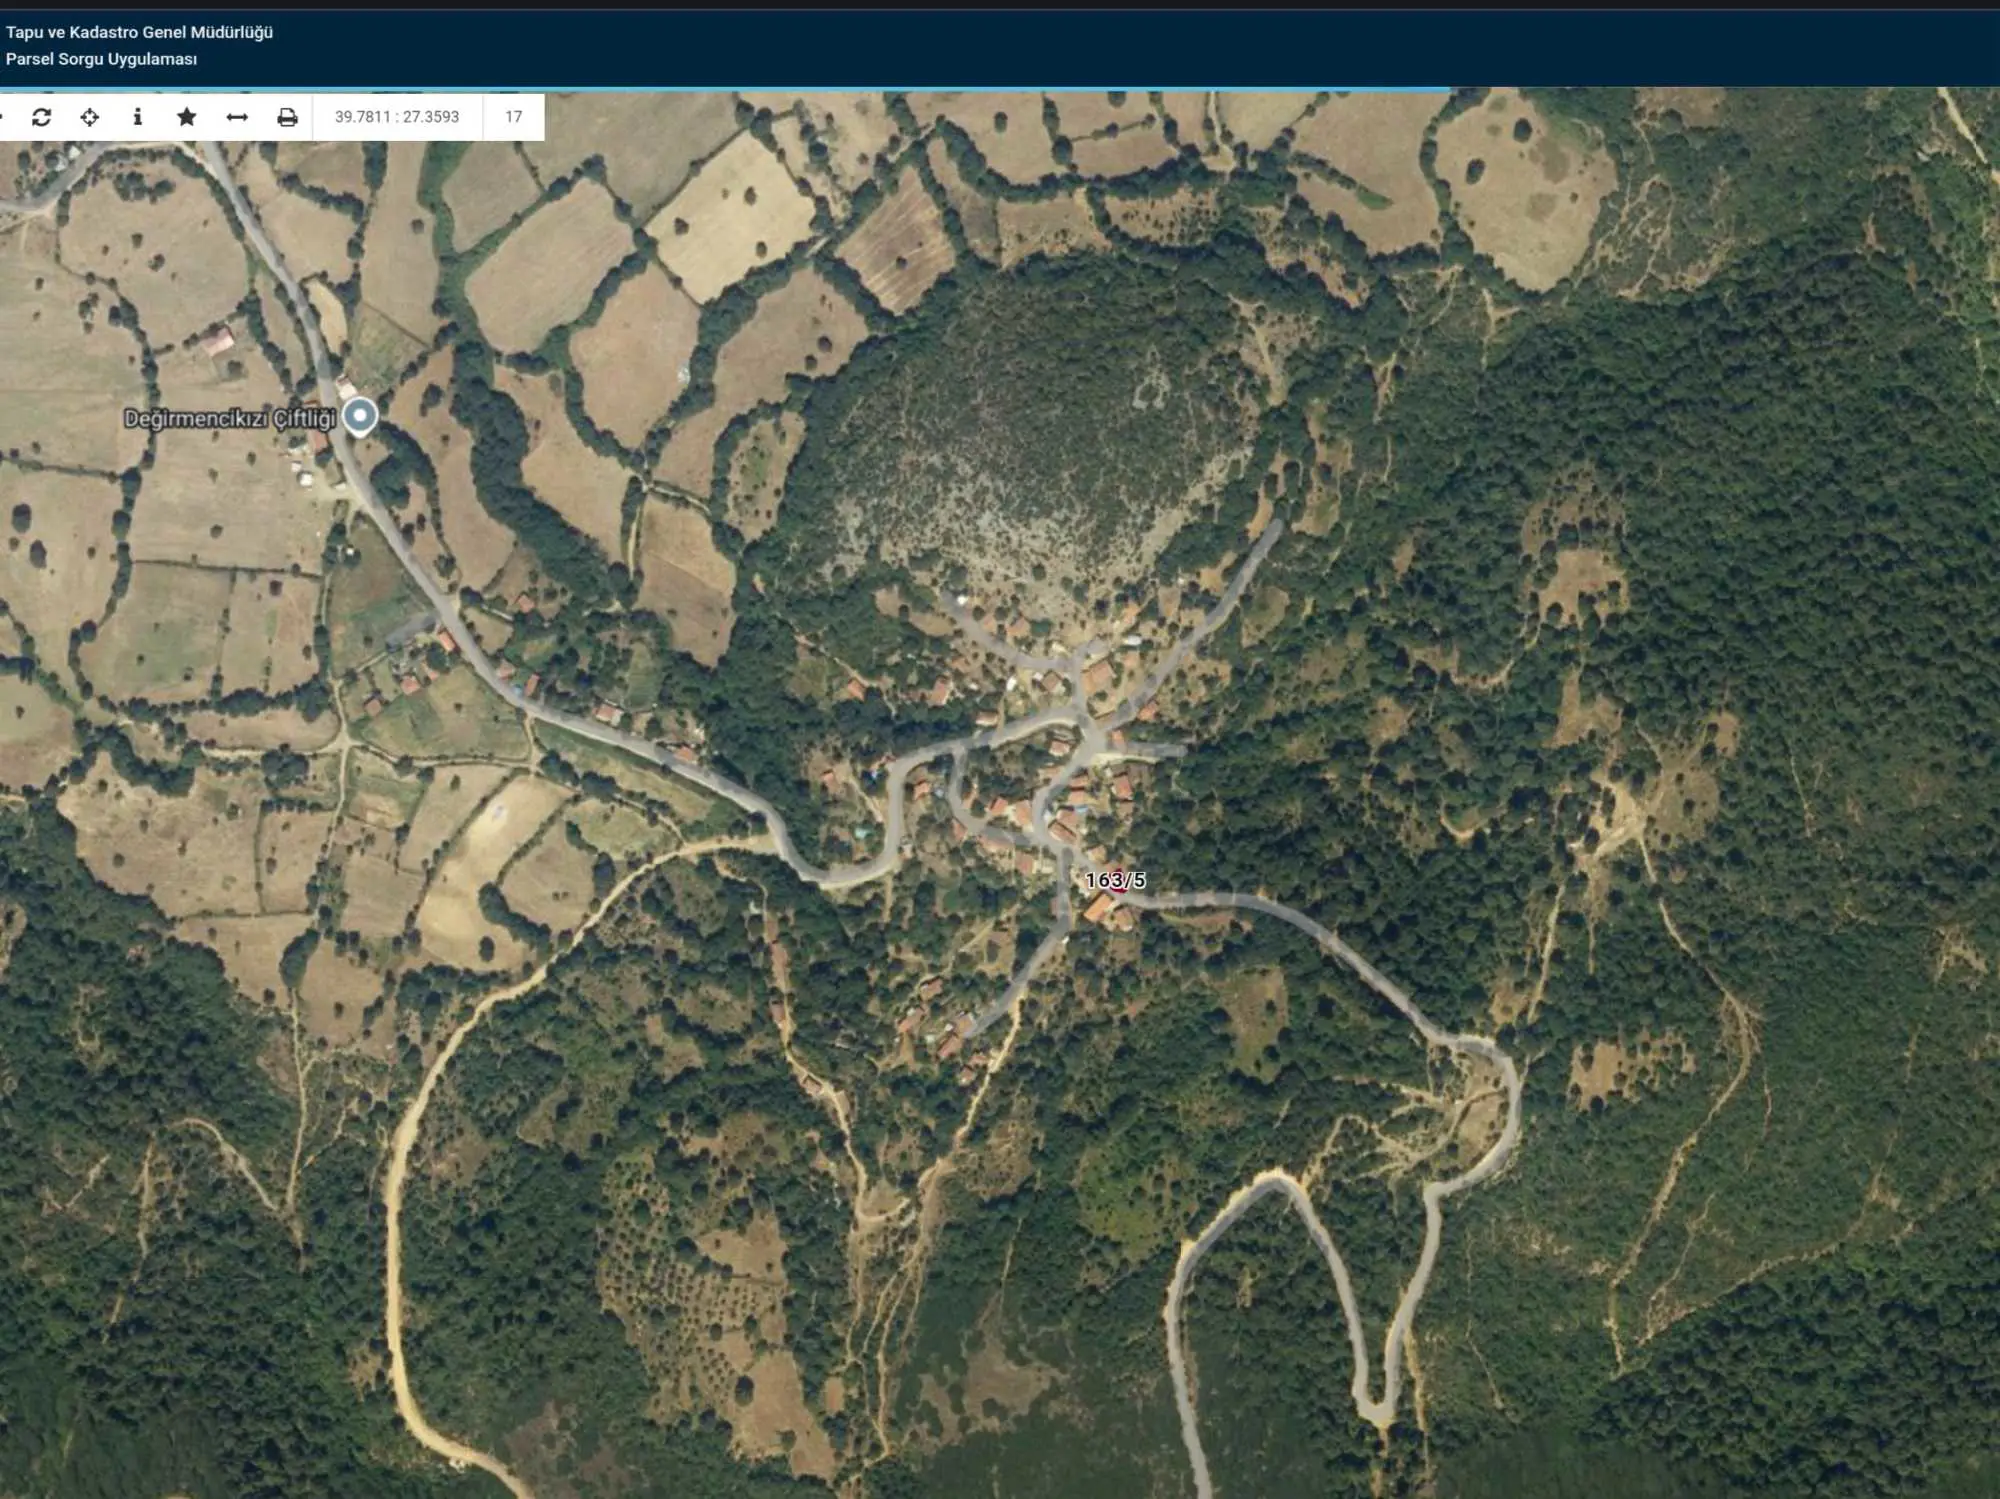Click the coordinate readout 39.7811 : 27.3593
The image size is (2000, 1499).
click(x=397, y=117)
